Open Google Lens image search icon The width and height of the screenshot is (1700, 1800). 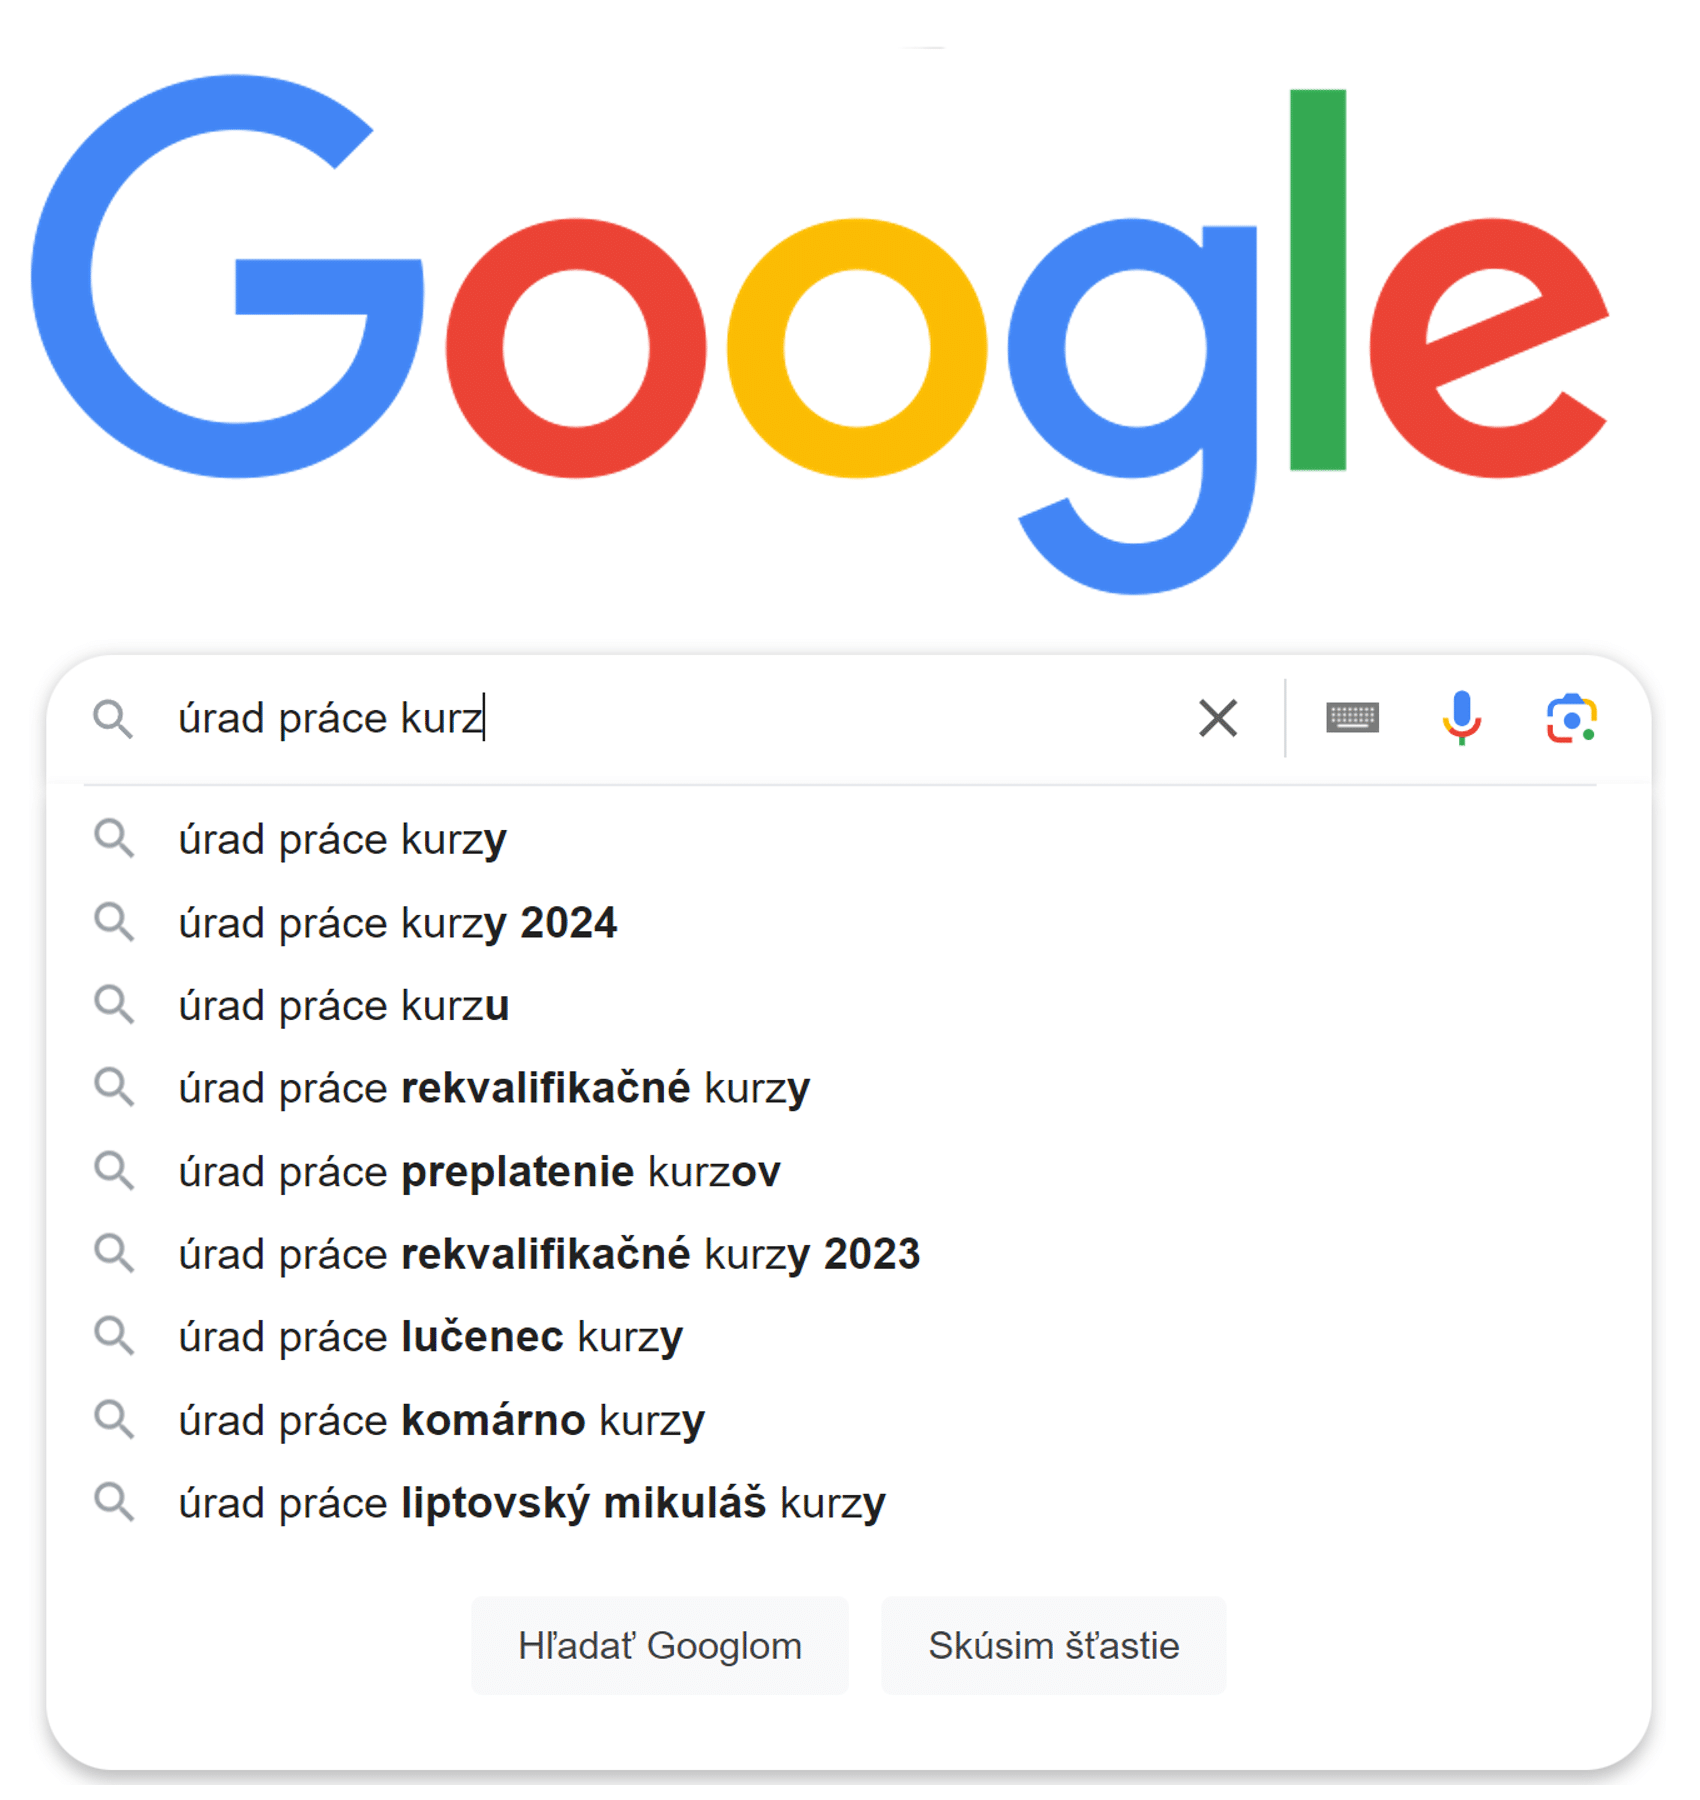click(x=1571, y=718)
